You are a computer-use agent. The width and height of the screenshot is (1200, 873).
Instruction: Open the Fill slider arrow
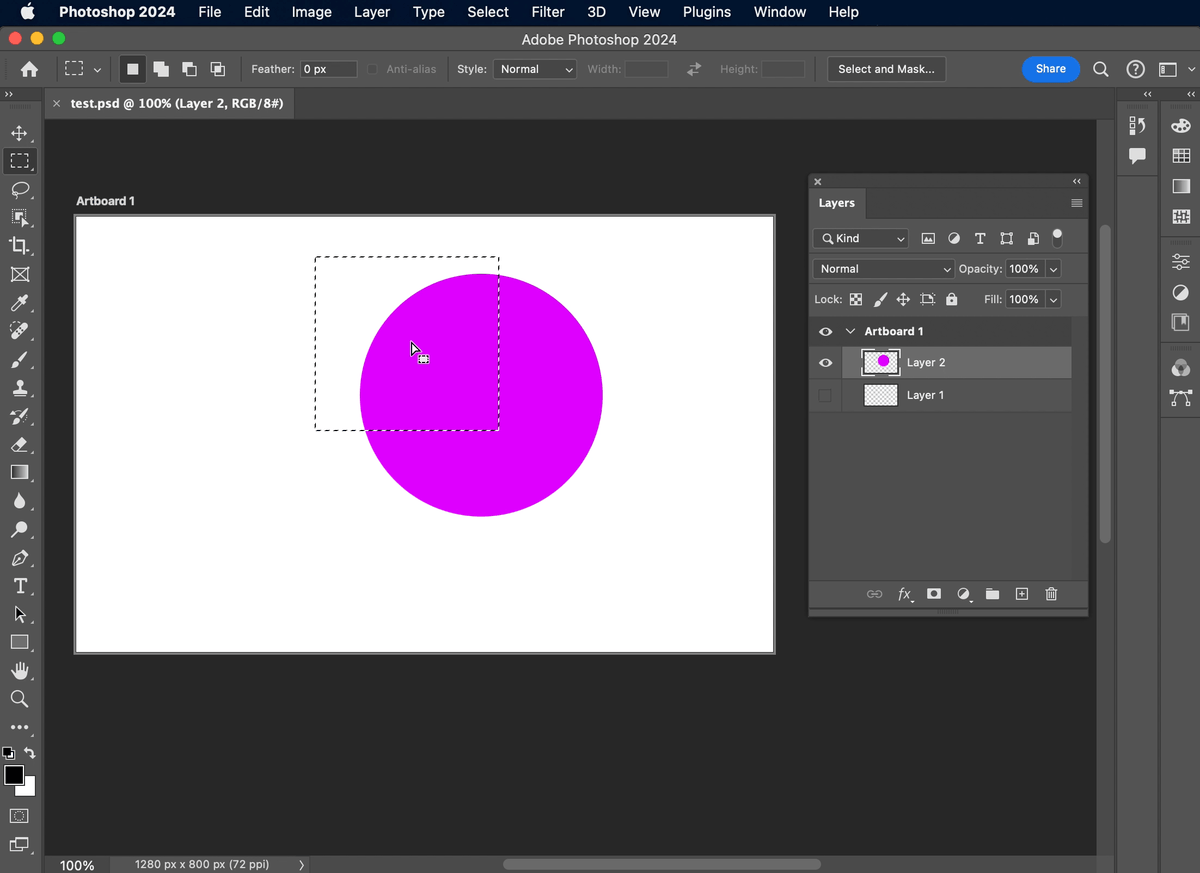pyautogui.click(x=1053, y=299)
